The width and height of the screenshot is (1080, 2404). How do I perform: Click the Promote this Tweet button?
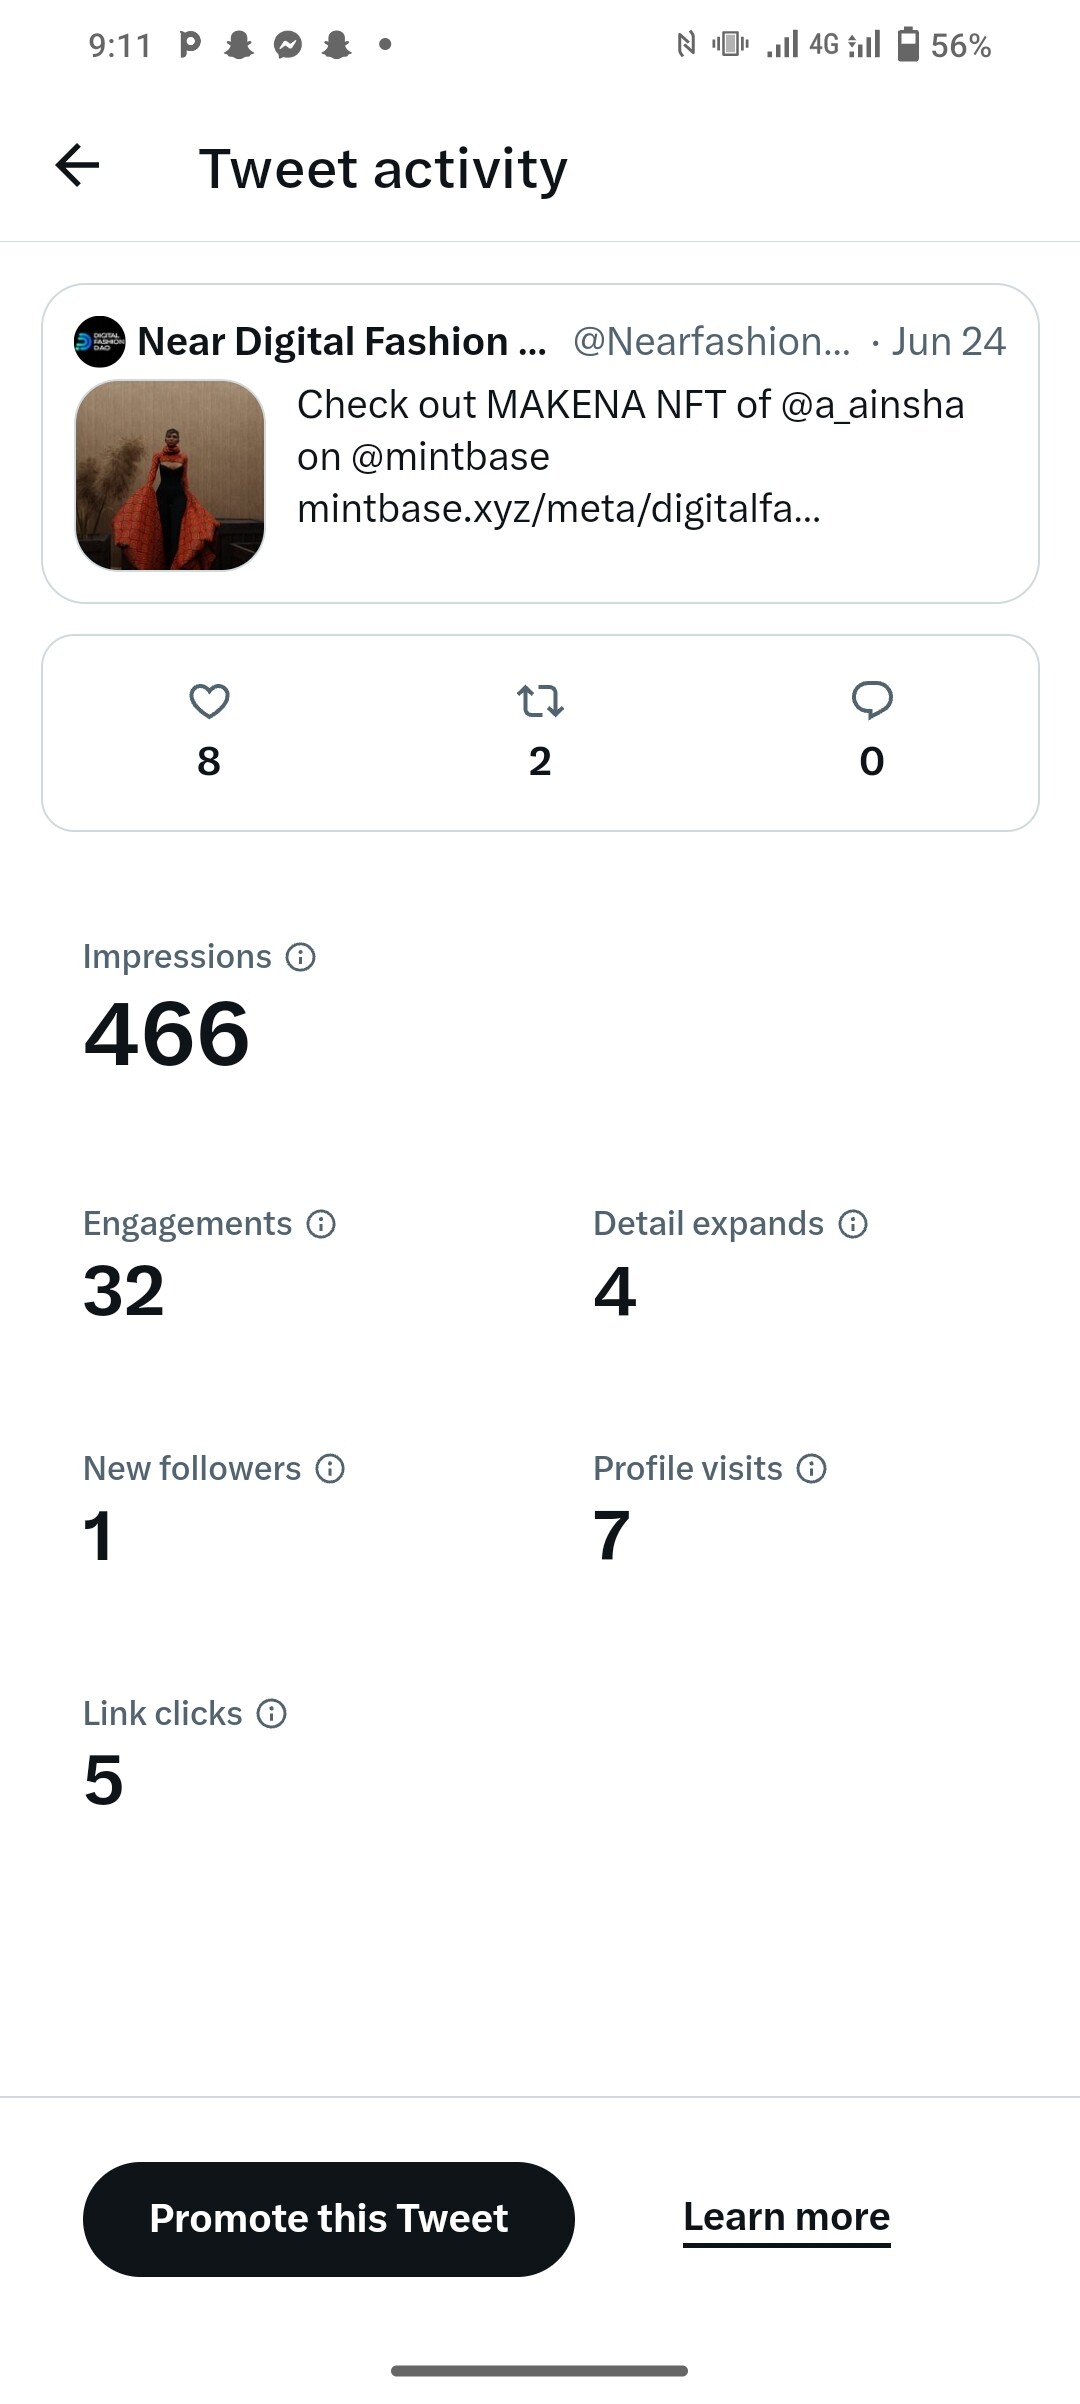coord(329,2218)
